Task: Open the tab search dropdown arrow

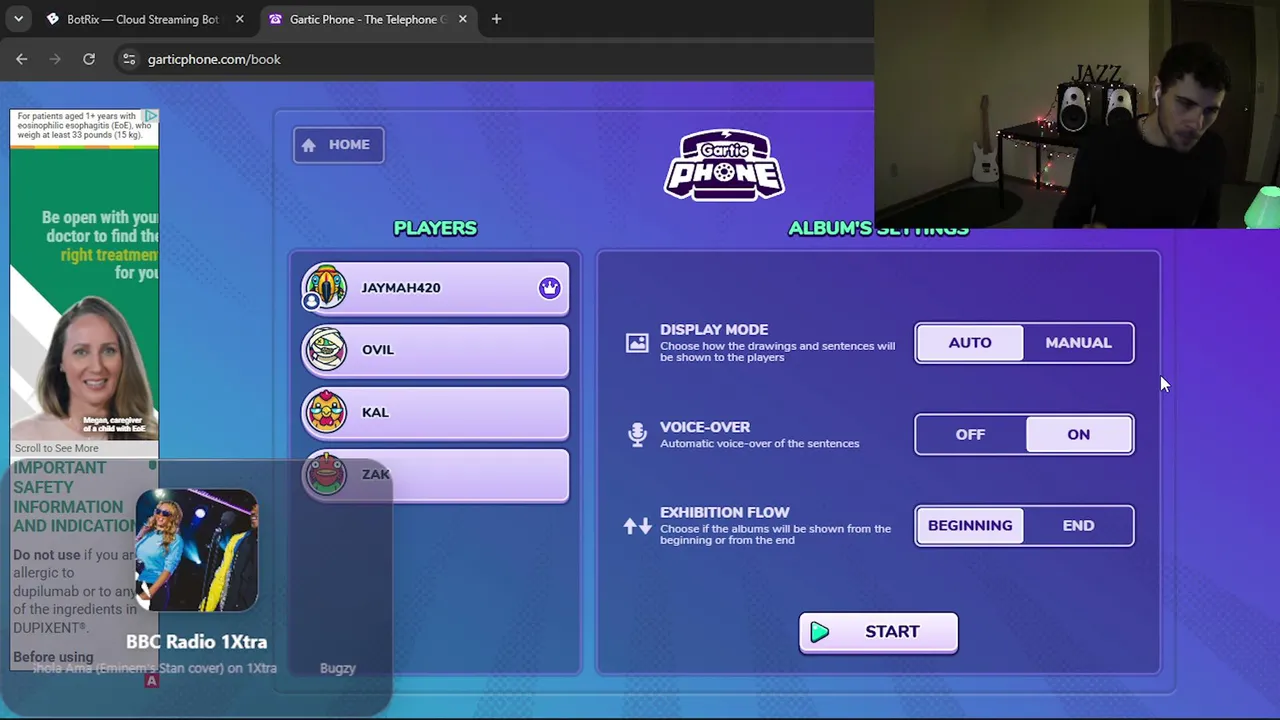Action: click(x=18, y=19)
